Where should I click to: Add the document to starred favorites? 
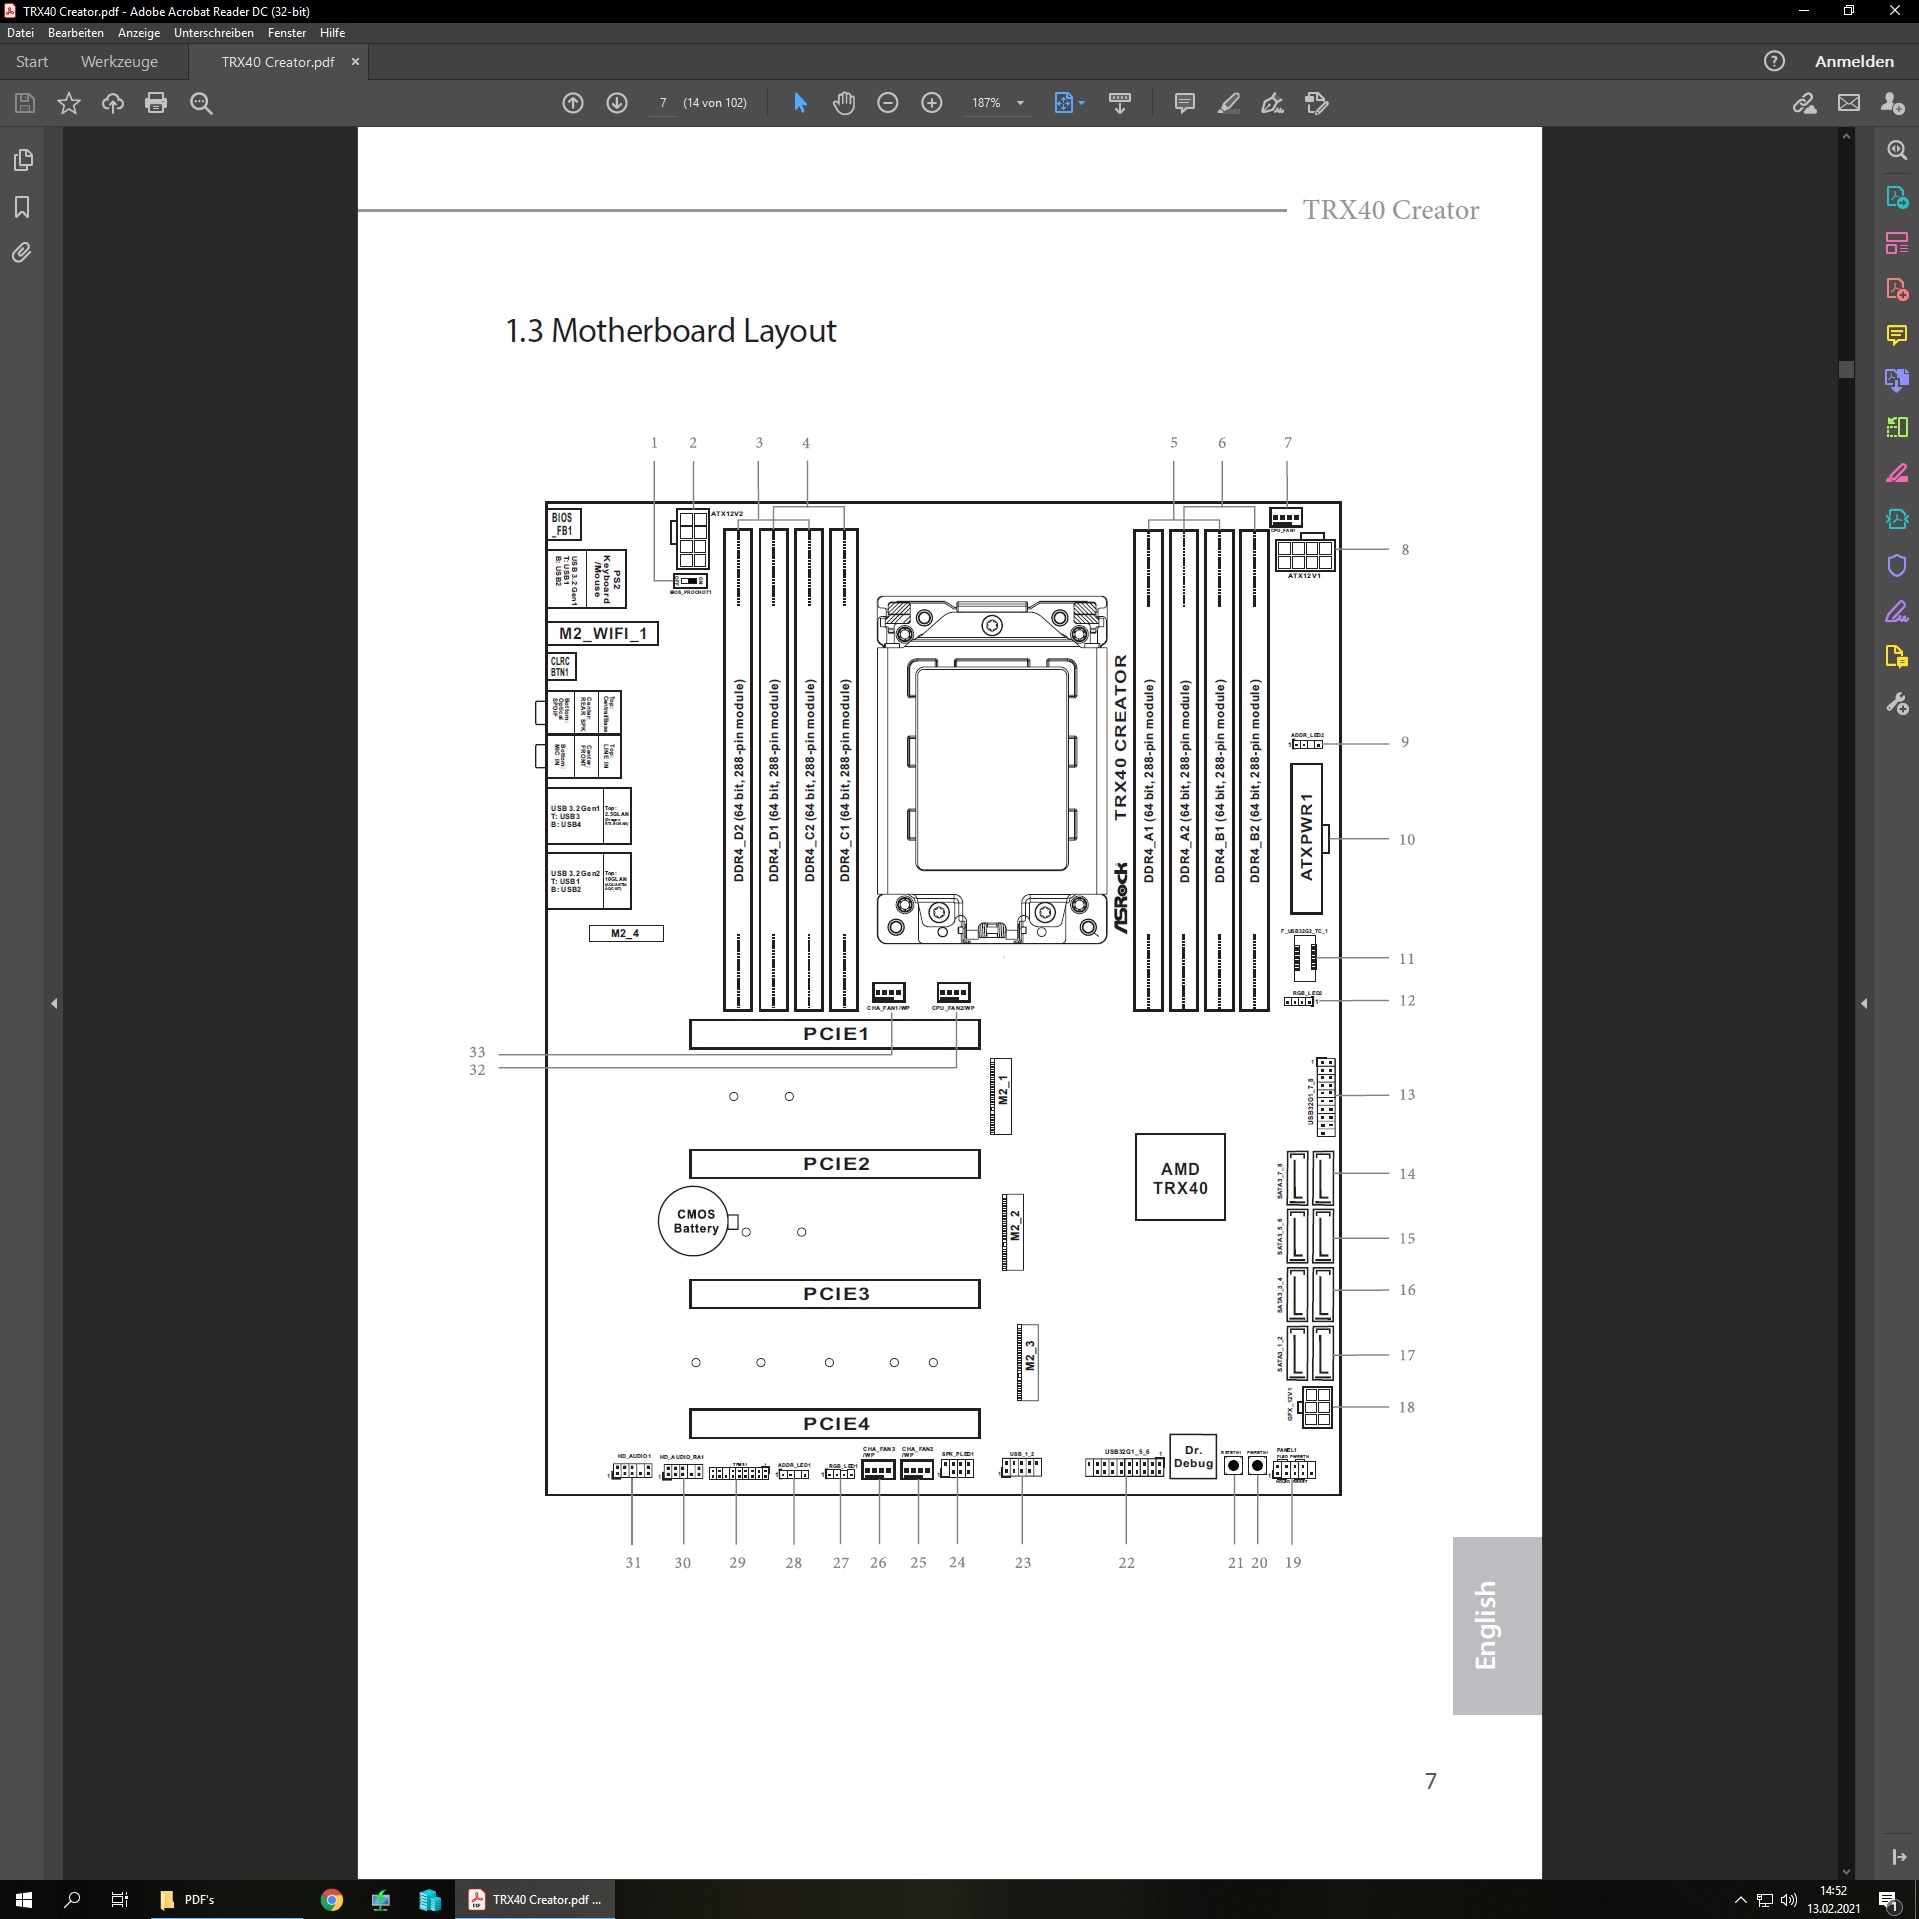[x=69, y=103]
